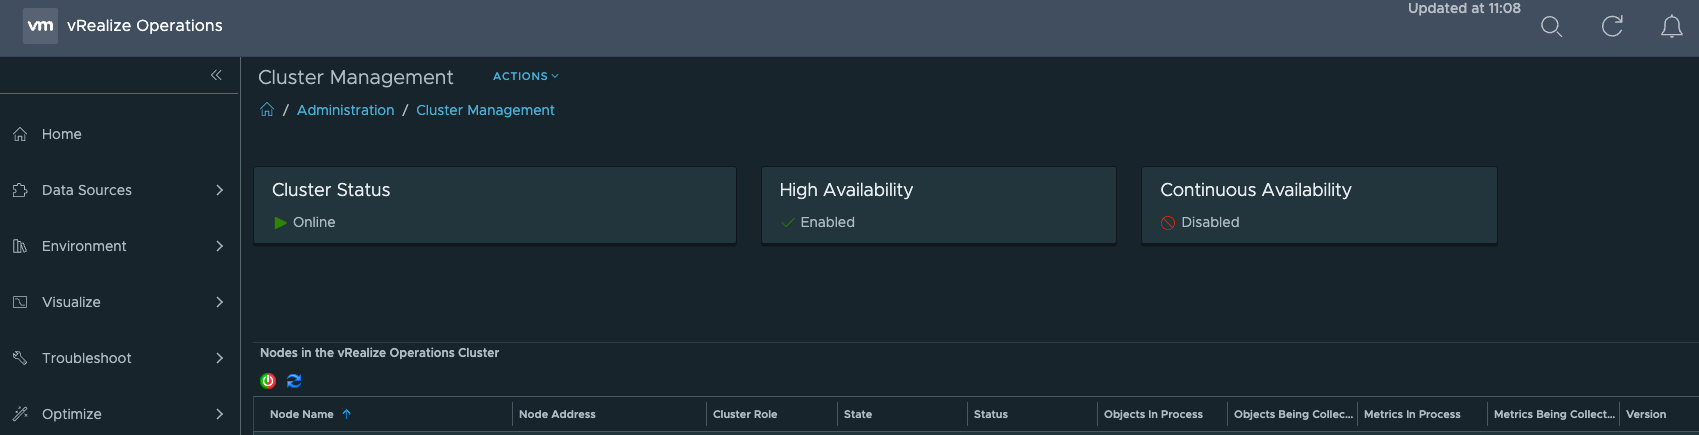The image size is (1699, 435).
Task: Sort by Version column header
Action: click(1646, 414)
